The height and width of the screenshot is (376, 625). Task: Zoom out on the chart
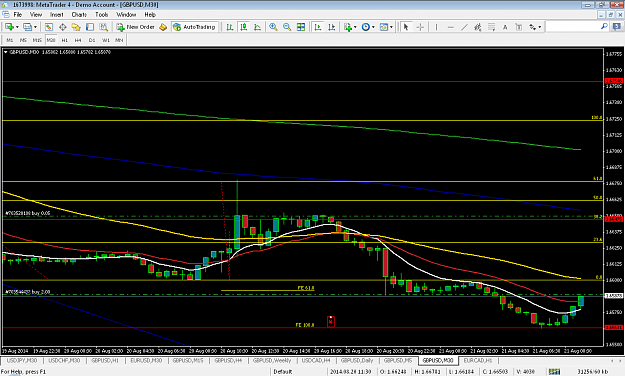287,27
